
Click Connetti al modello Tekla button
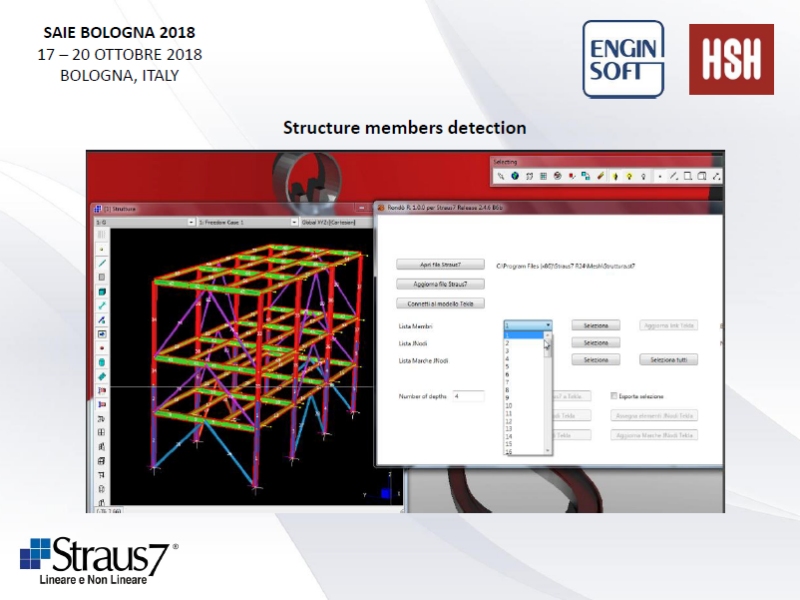[440, 303]
